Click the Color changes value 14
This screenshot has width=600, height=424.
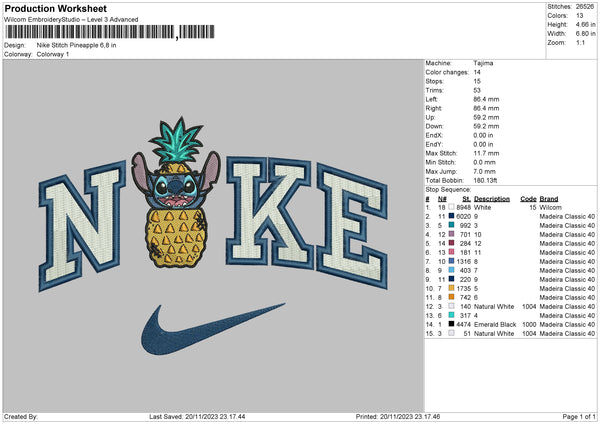477,72
